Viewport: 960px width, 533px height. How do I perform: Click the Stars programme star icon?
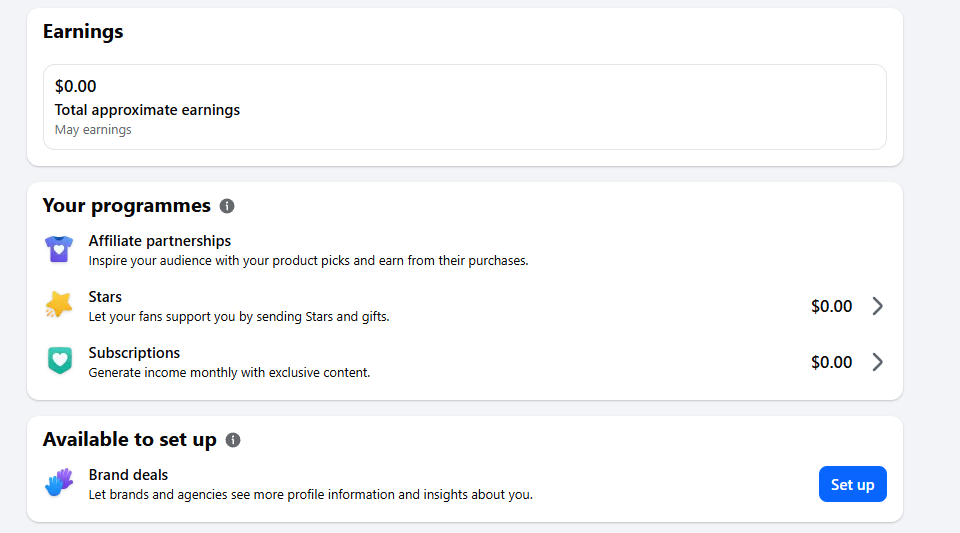click(x=59, y=305)
